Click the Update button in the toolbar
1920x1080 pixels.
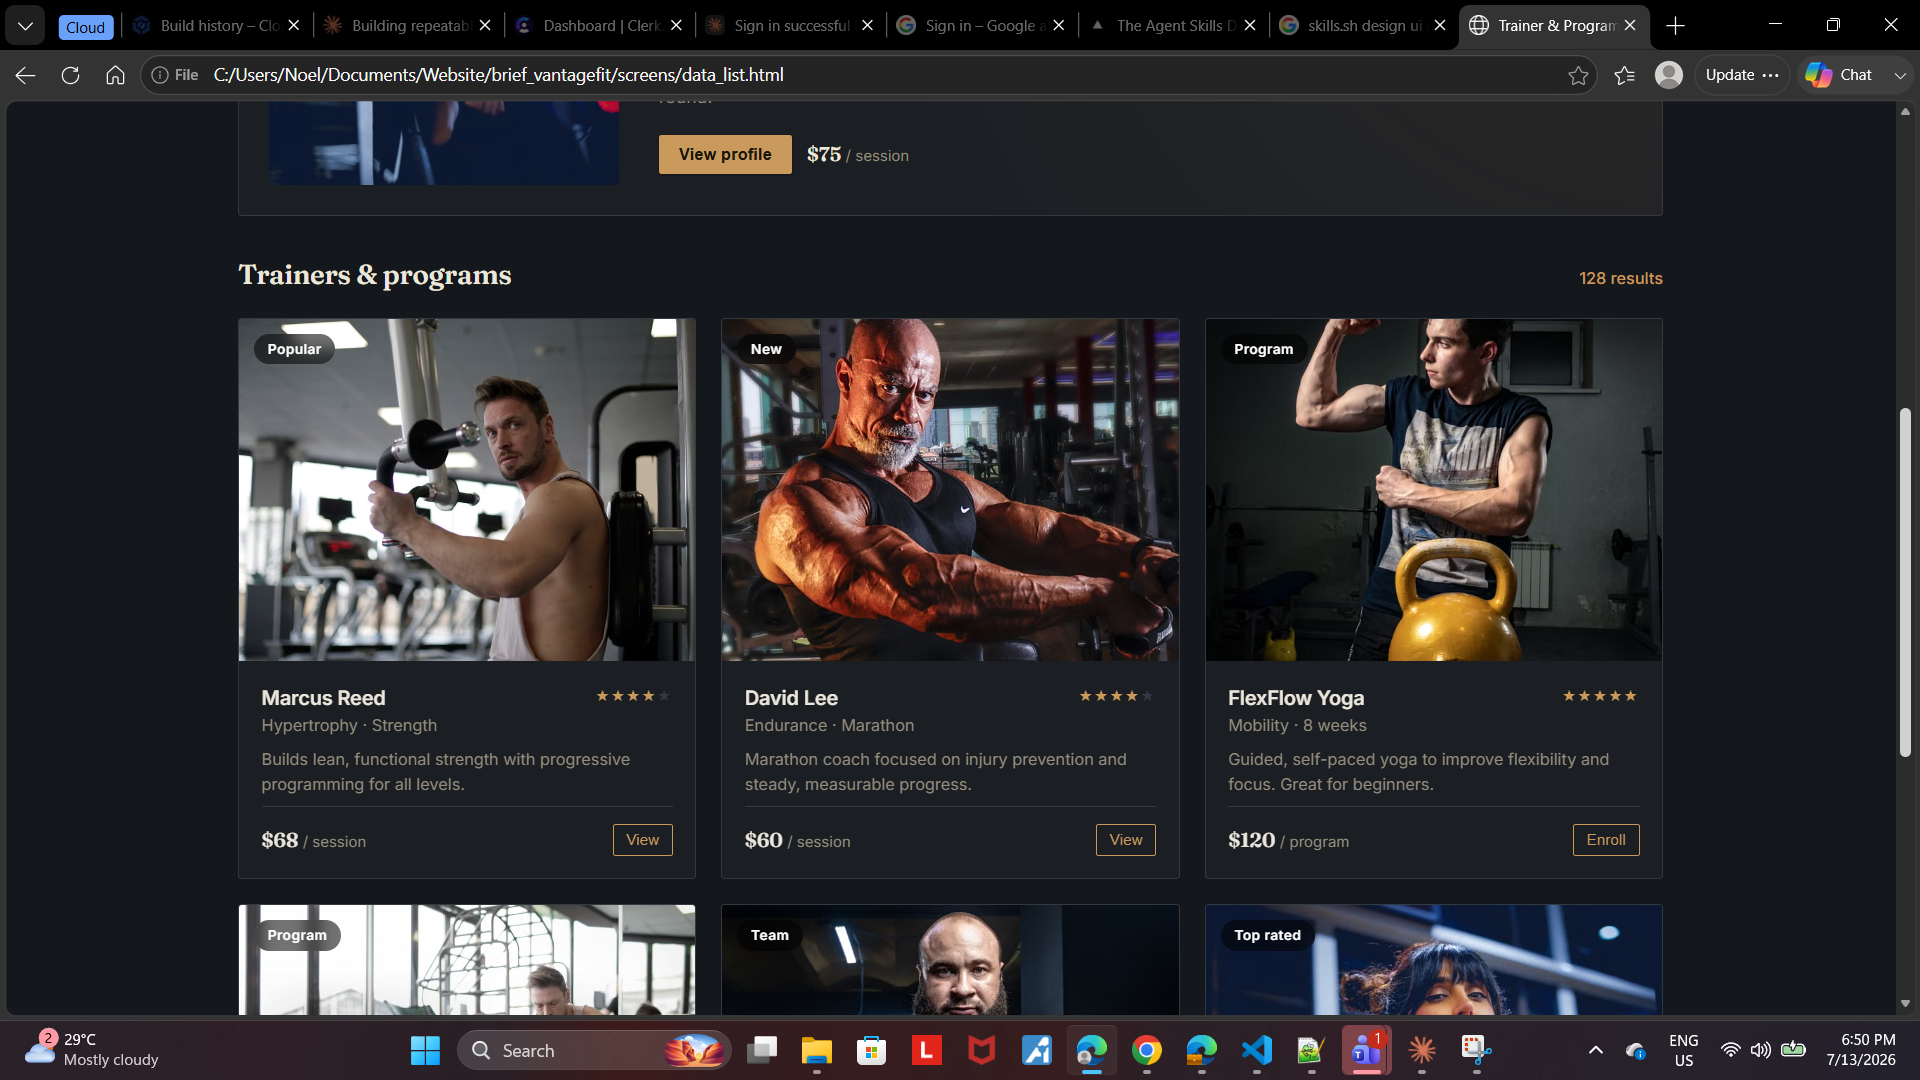pos(1742,75)
